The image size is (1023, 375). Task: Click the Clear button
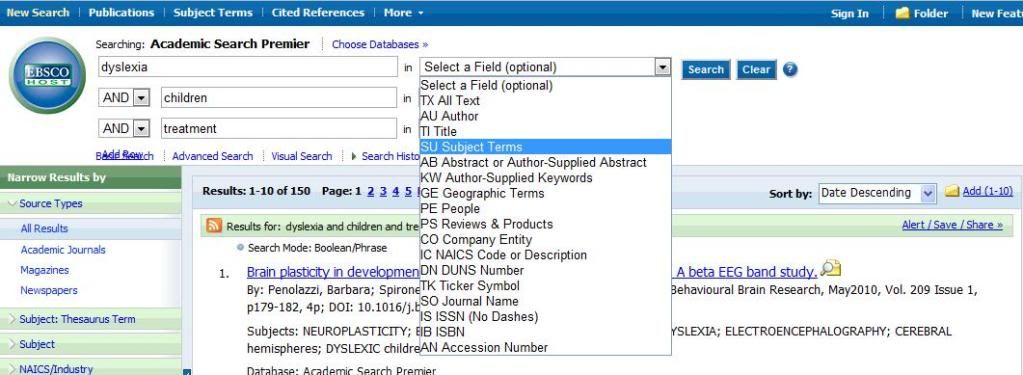click(x=756, y=70)
